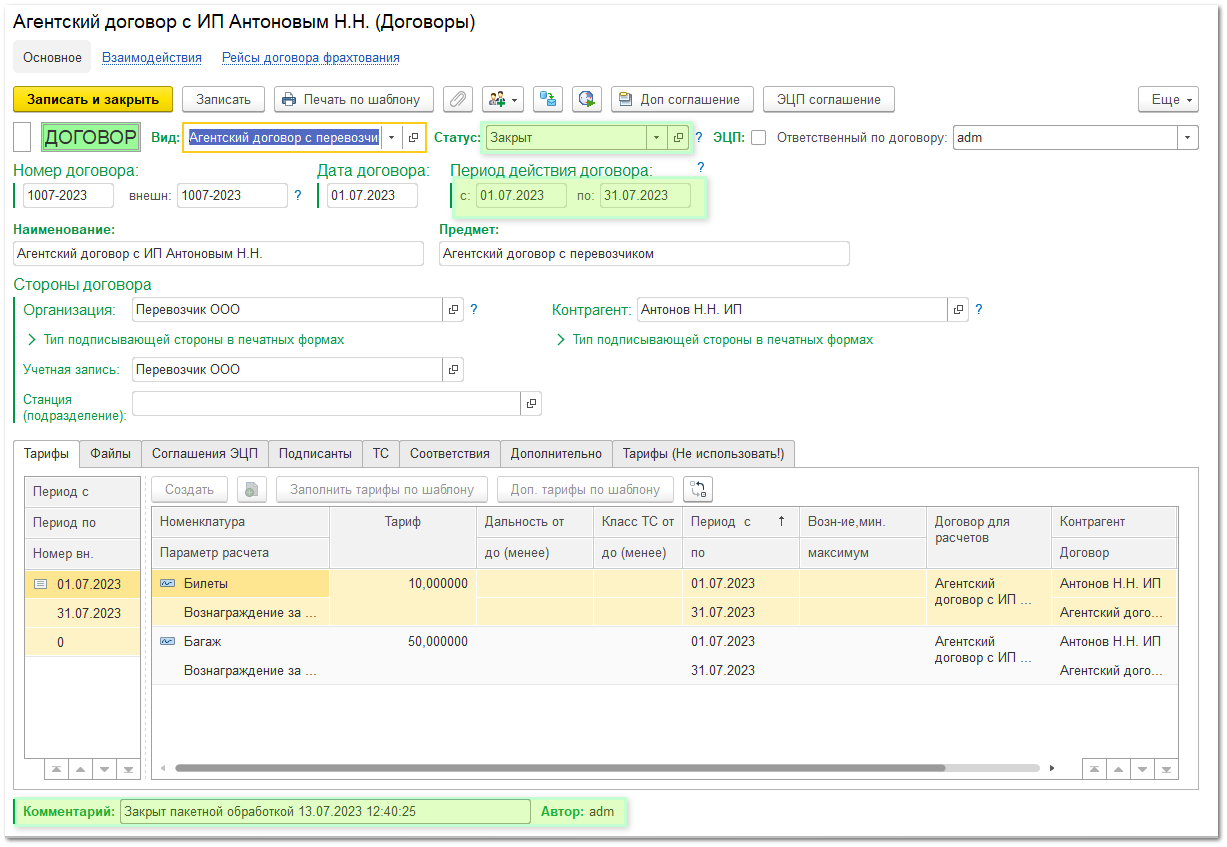Click the Комментарий text field
This screenshot has height=847, width=1227.
click(325, 812)
